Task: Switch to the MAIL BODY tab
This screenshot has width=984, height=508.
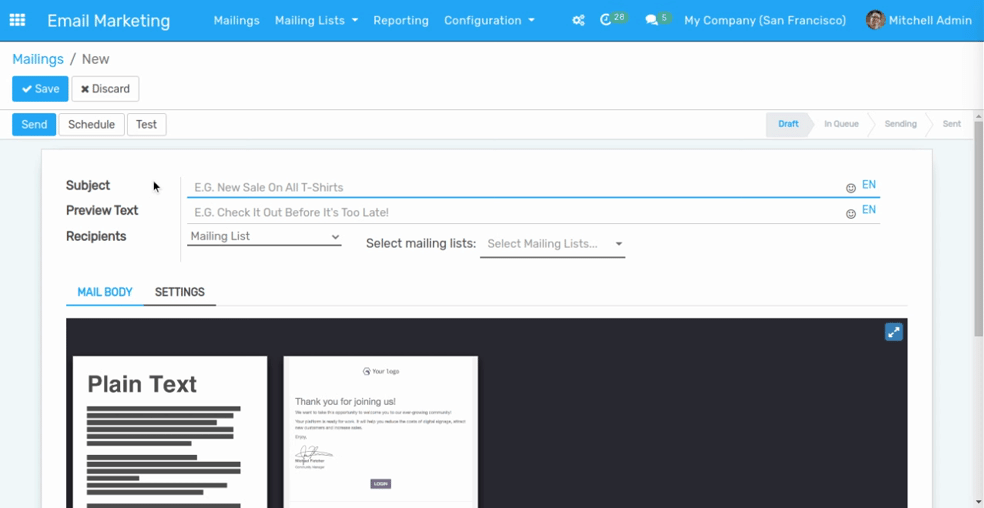Action: [105, 292]
